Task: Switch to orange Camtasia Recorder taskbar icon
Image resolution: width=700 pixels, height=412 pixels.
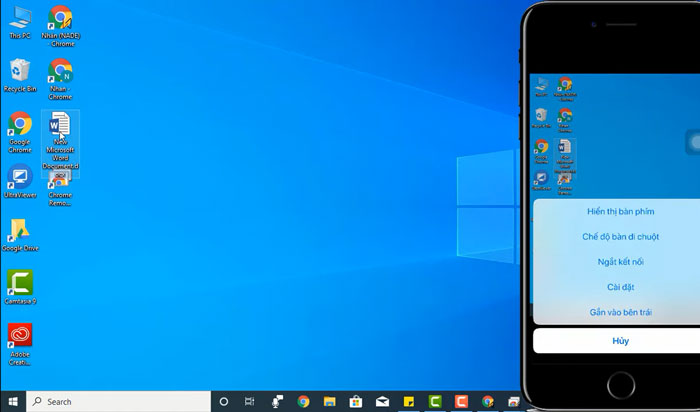Action: [461, 401]
